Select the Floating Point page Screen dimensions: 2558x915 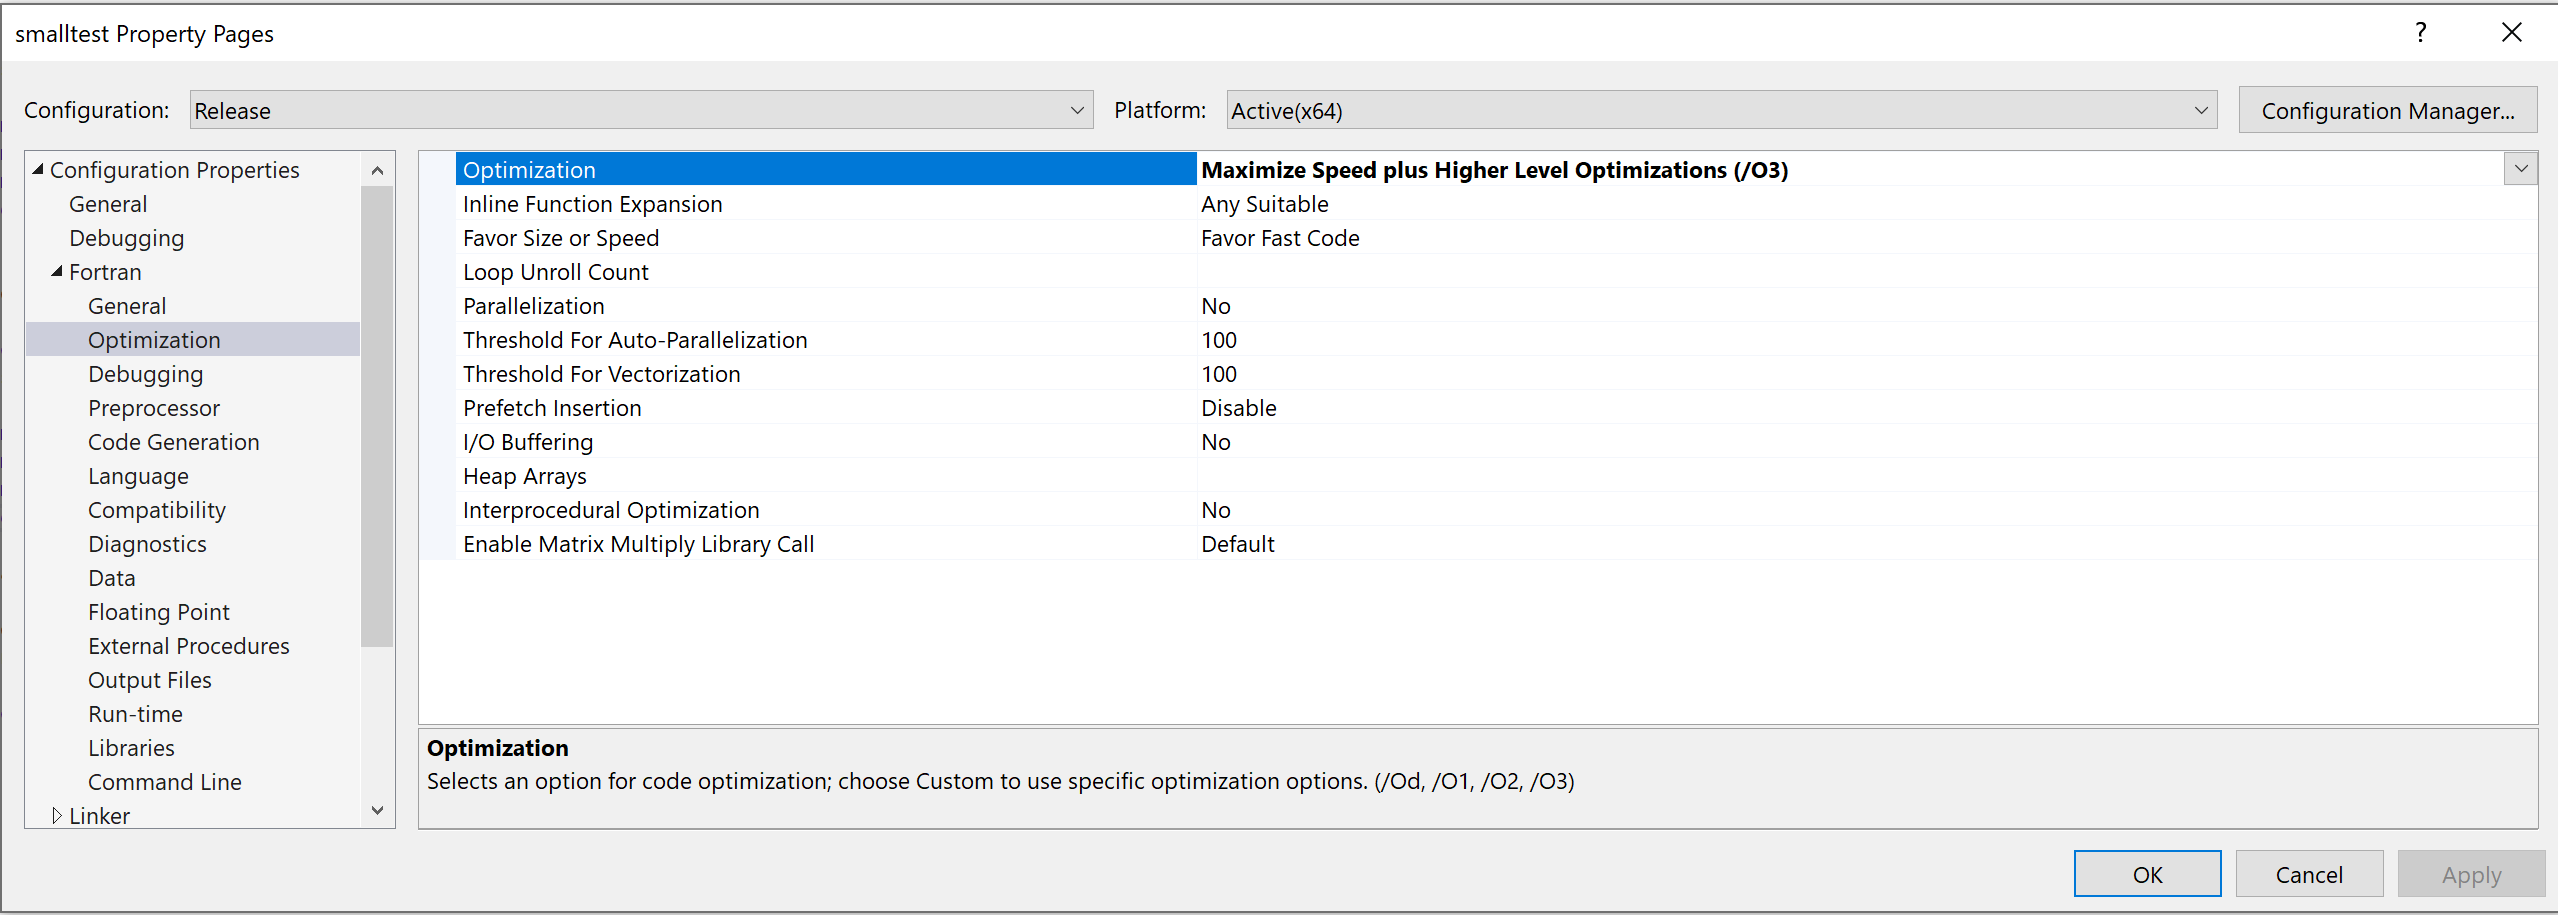tap(158, 611)
